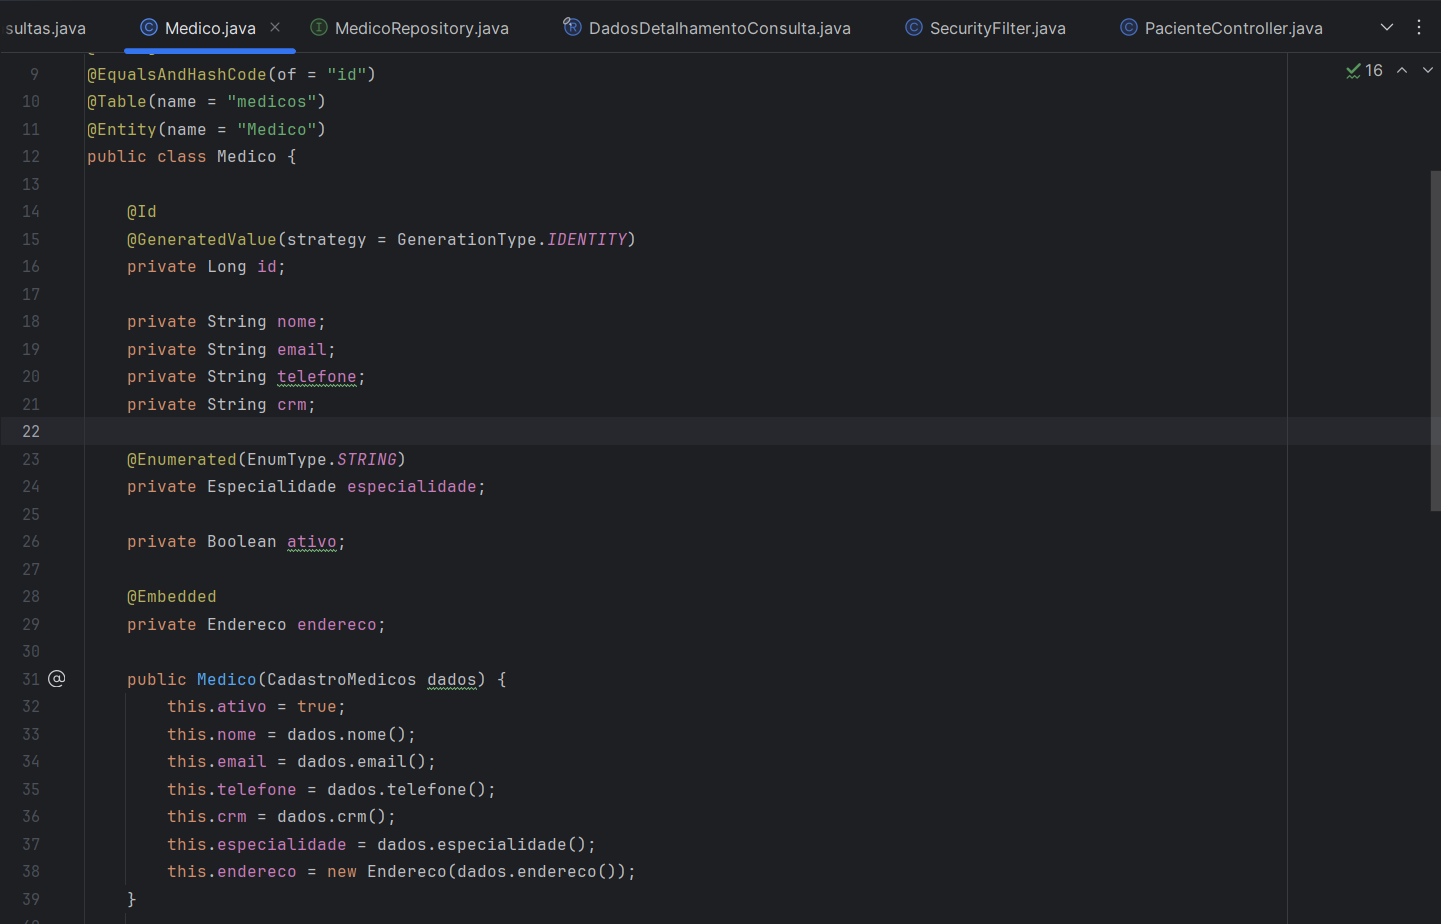Click the underlined 'ativo' field name
Image resolution: width=1441 pixels, height=924 pixels.
pyautogui.click(x=312, y=542)
